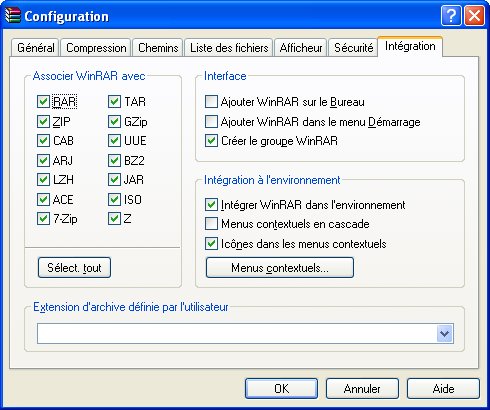Enable Ajouter WinRAR sur le Bureau
Viewport: 490px width, 410px height.
click(211, 102)
